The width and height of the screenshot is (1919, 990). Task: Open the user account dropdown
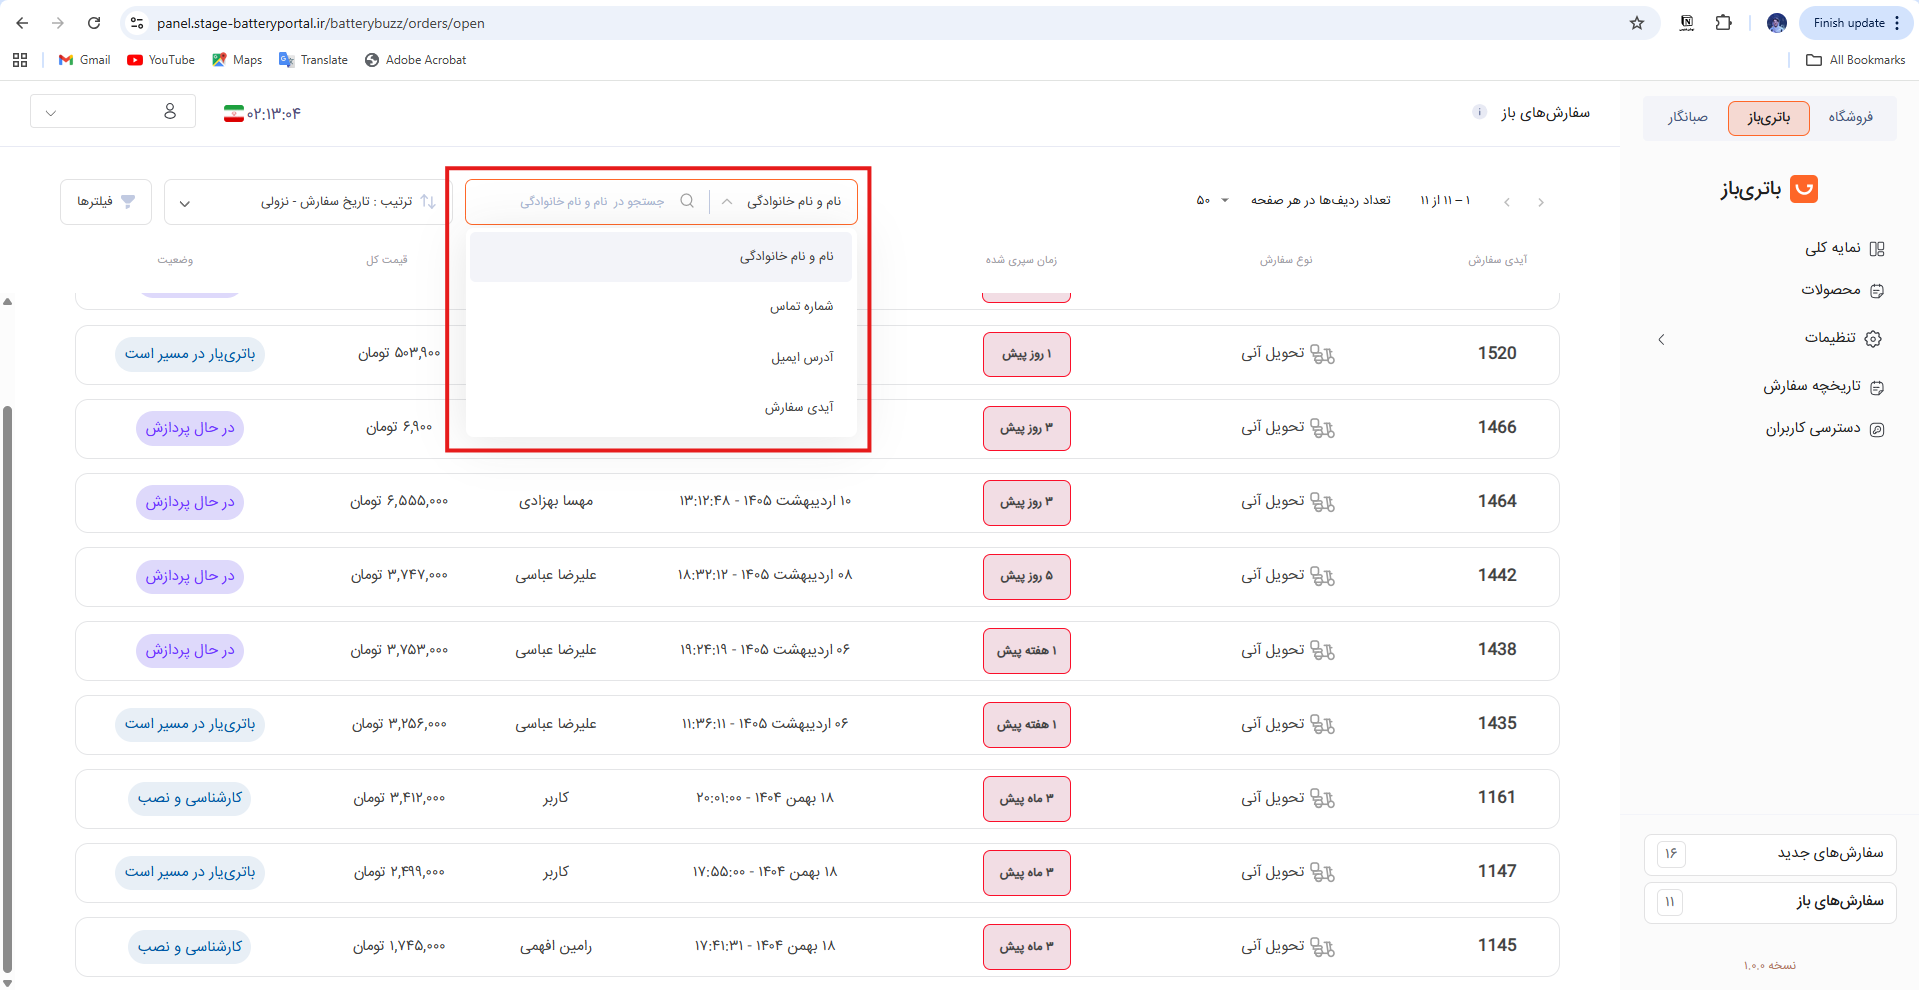pyautogui.click(x=112, y=112)
